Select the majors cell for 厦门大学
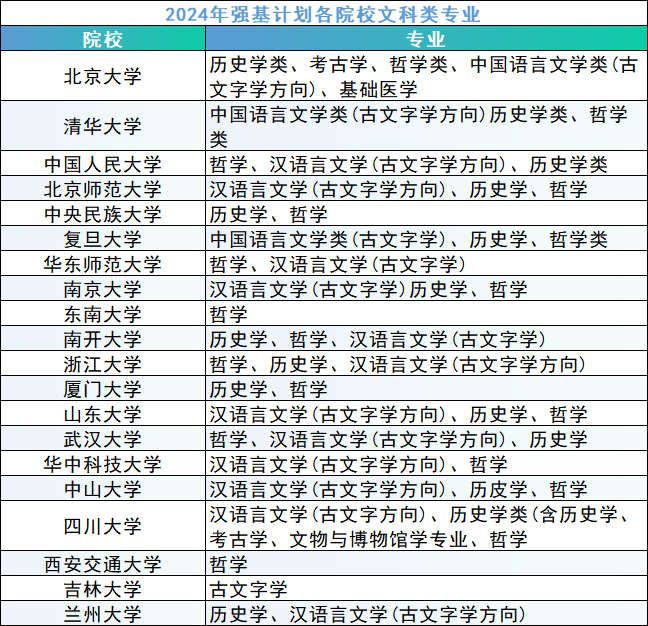Screen dimensions: 648x626 tap(426, 388)
